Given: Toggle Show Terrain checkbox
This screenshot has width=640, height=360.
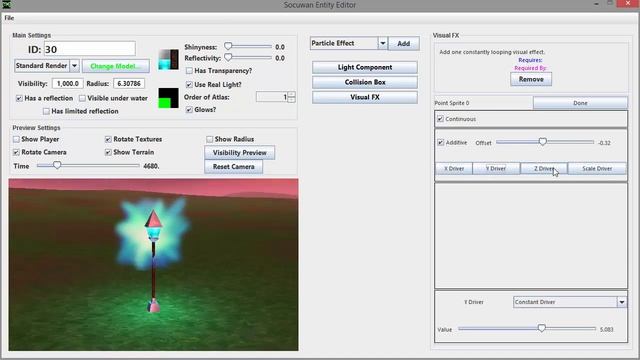Looking at the screenshot, I should 108,152.
